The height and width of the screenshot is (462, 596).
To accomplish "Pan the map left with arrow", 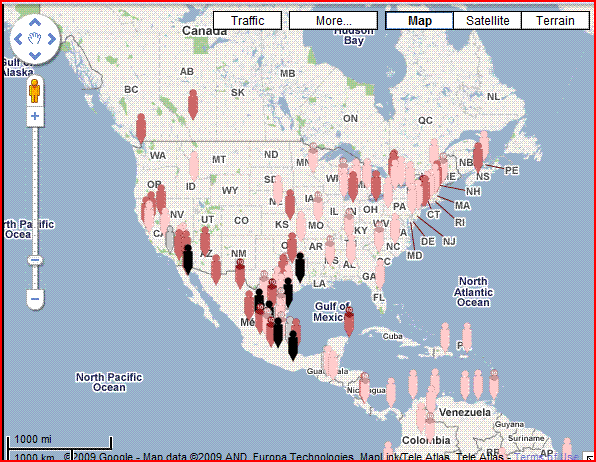I will click(18, 39).
